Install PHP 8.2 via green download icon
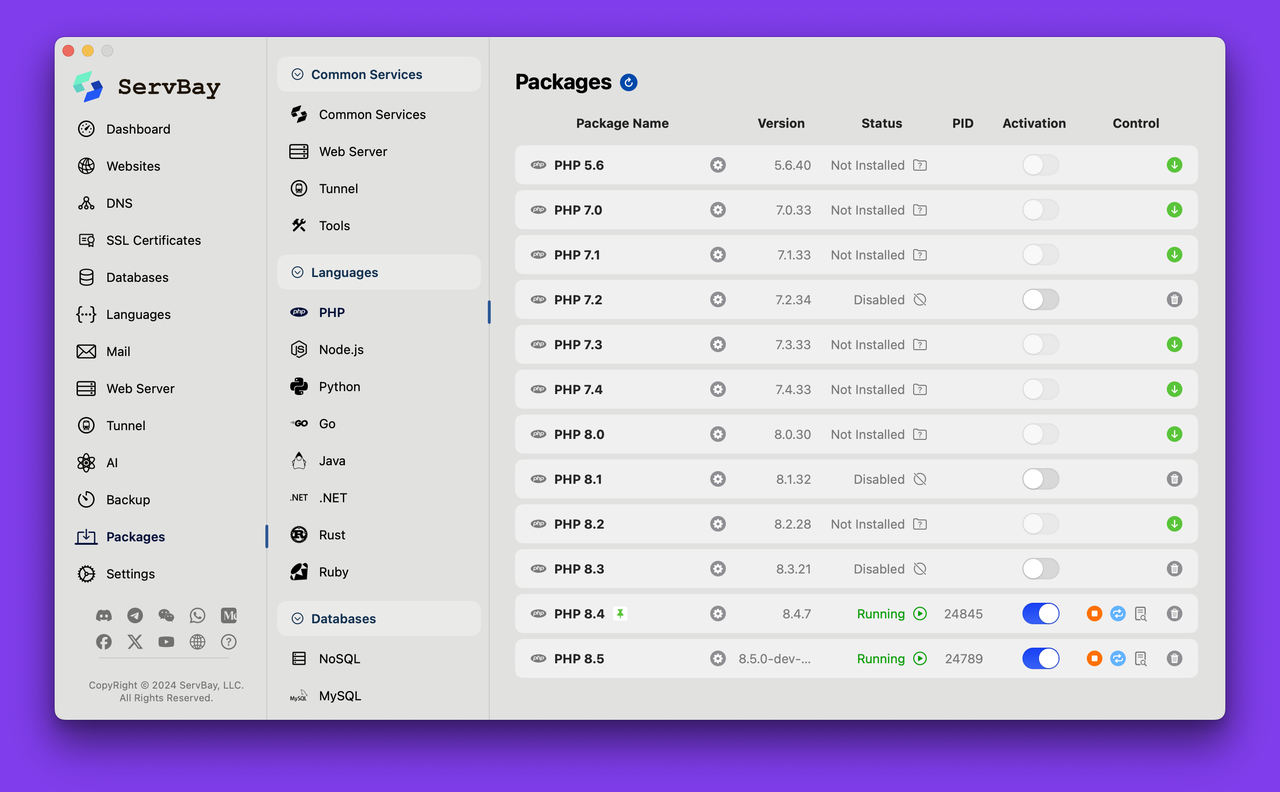This screenshot has height=792, width=1280. point(1174,524)
